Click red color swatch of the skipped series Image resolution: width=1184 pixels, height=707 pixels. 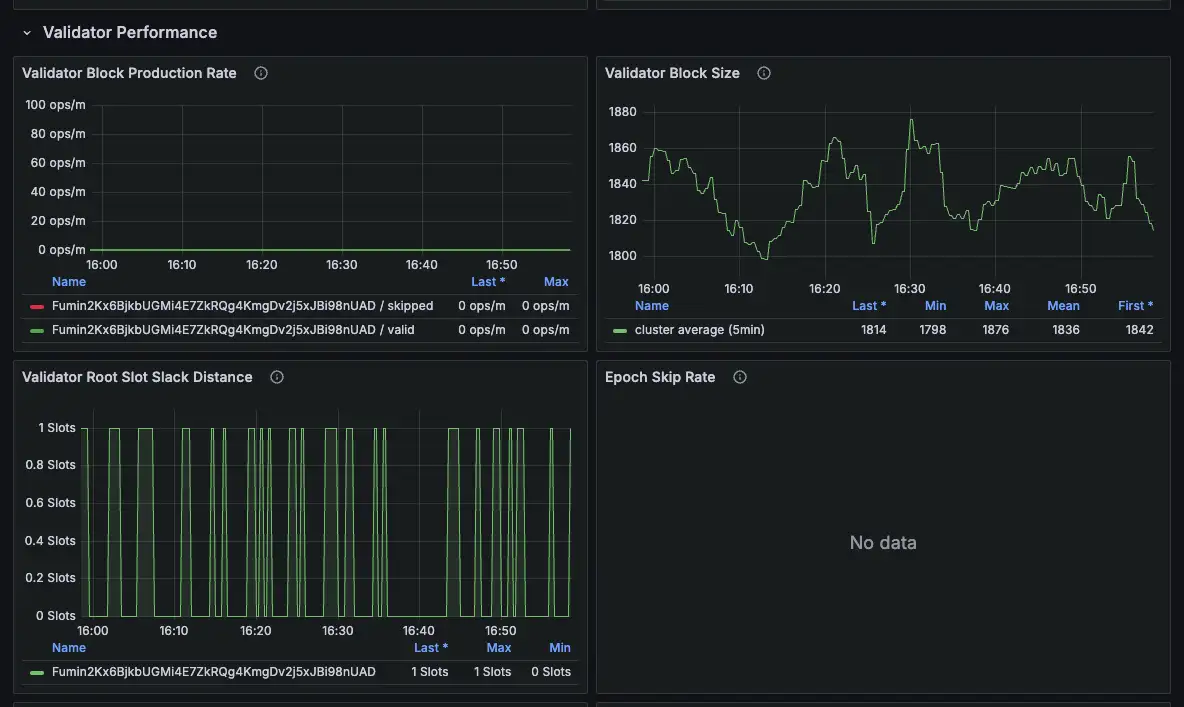coord(37,306)
